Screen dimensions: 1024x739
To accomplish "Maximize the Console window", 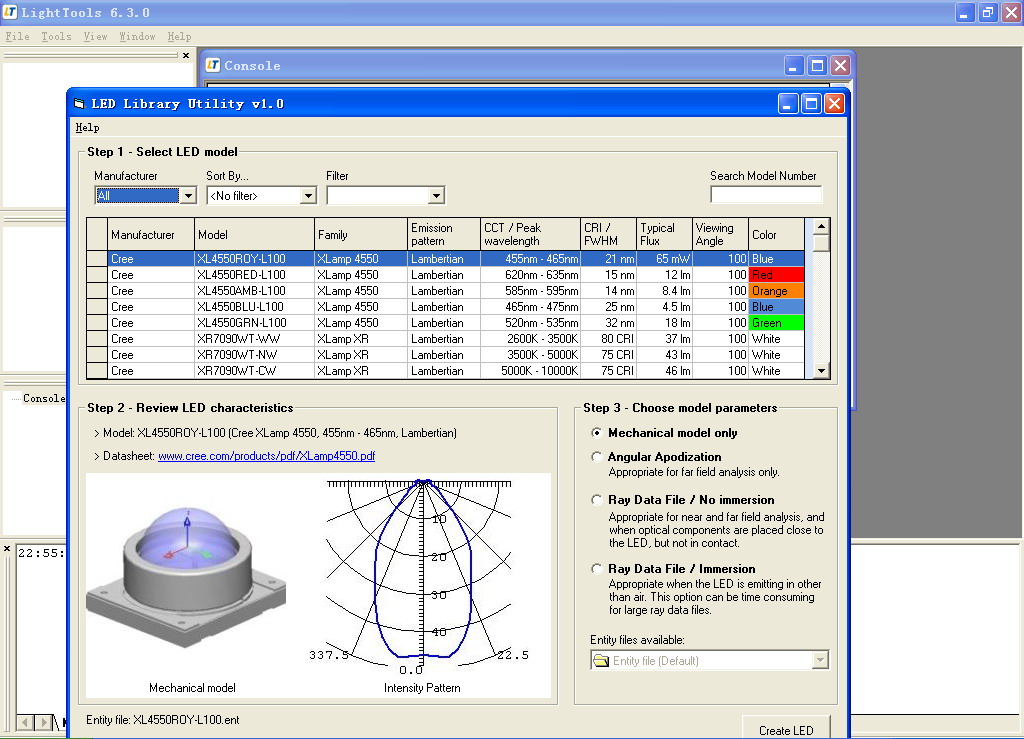I will pyautogui.click(x=817, y=65).
